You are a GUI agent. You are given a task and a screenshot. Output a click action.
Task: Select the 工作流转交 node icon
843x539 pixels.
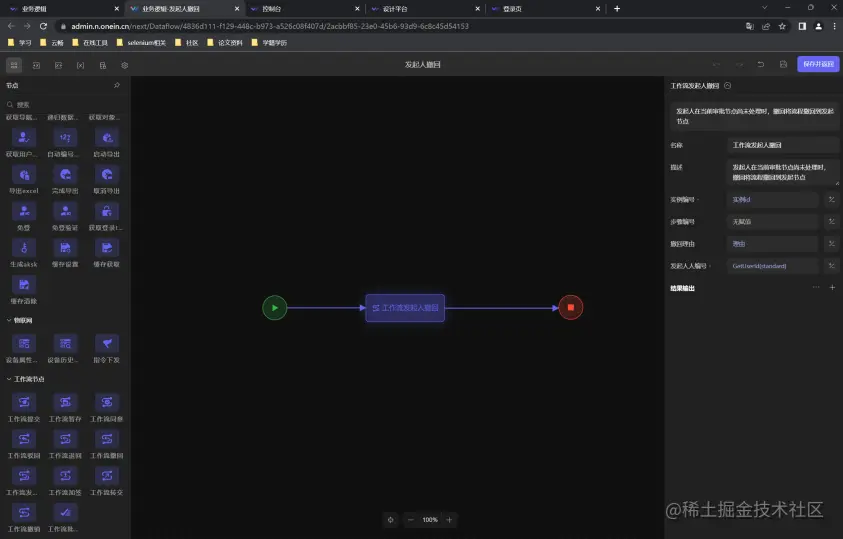click(106, 476)
